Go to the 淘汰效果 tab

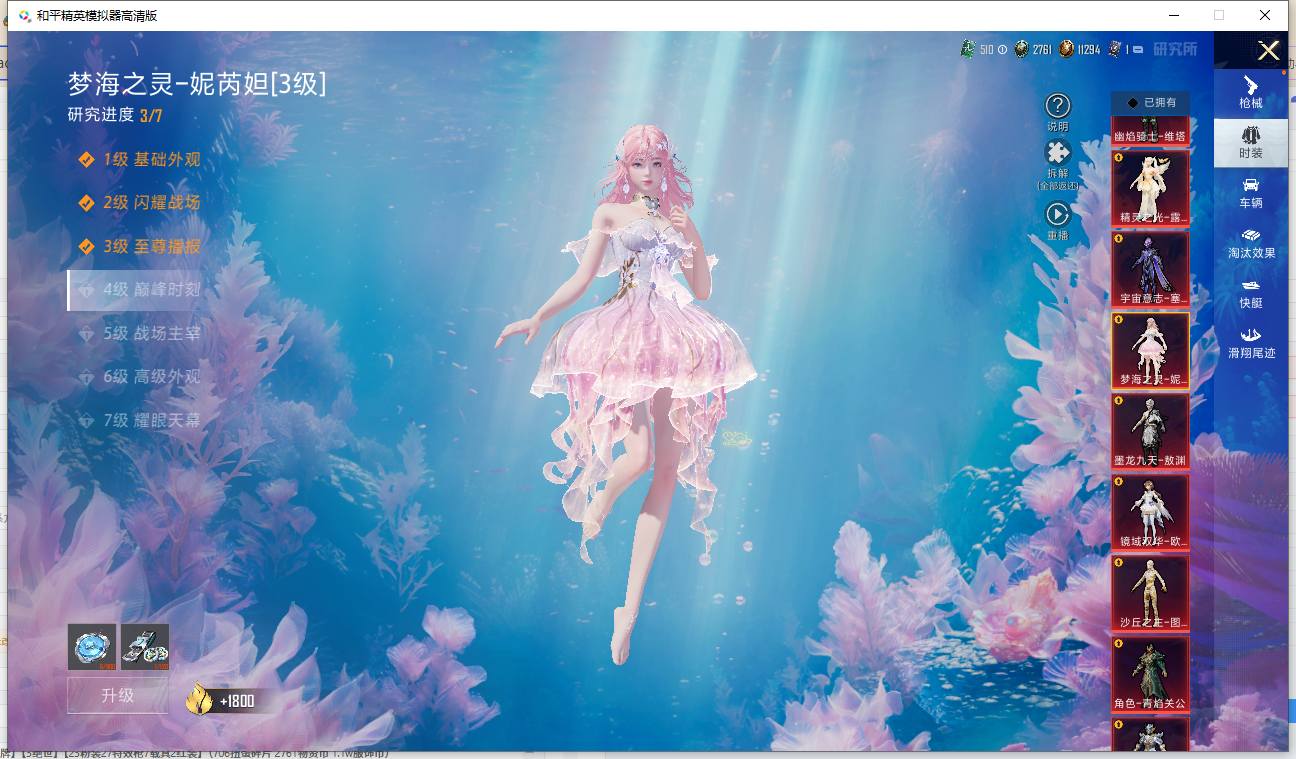pos(1251,243)
